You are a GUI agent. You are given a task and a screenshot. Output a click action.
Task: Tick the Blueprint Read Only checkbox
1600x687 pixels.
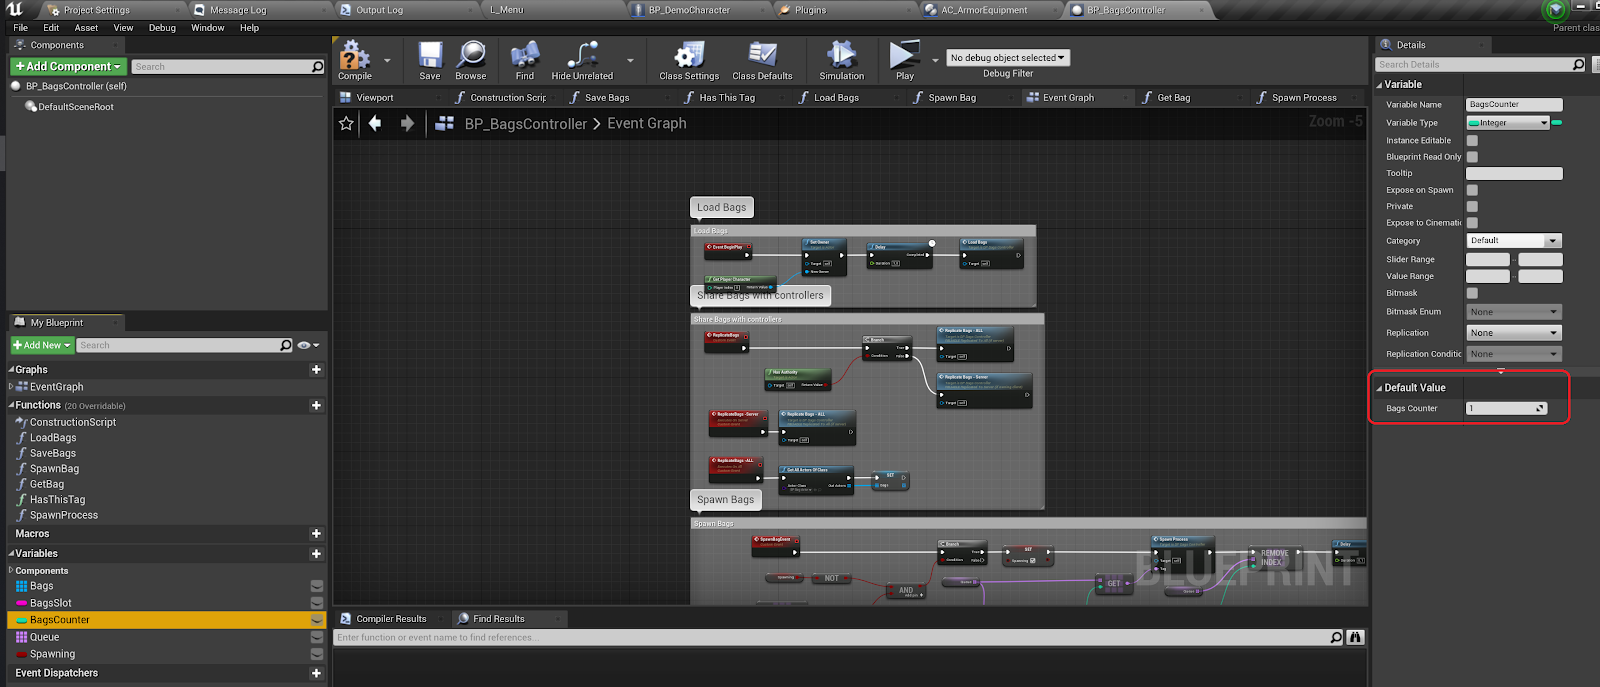[1472, 157]
